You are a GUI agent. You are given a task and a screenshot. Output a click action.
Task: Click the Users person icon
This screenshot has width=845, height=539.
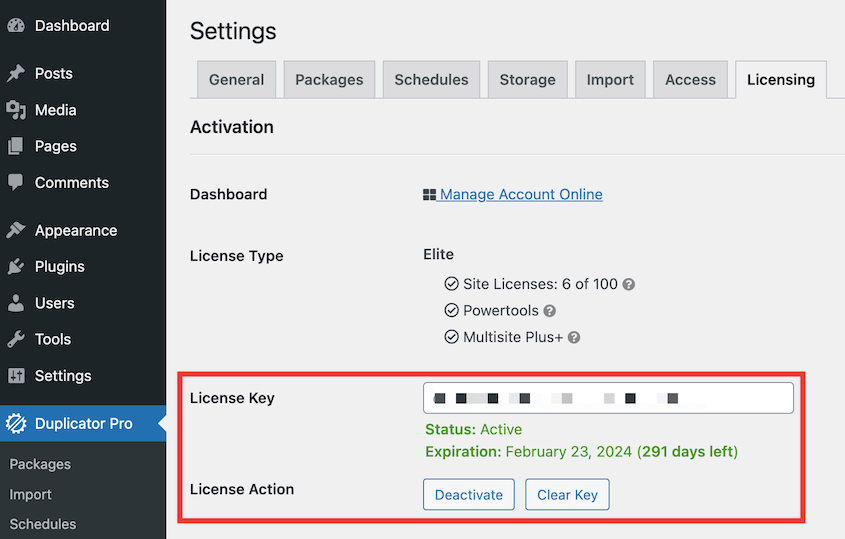click(x=16, y=303)
